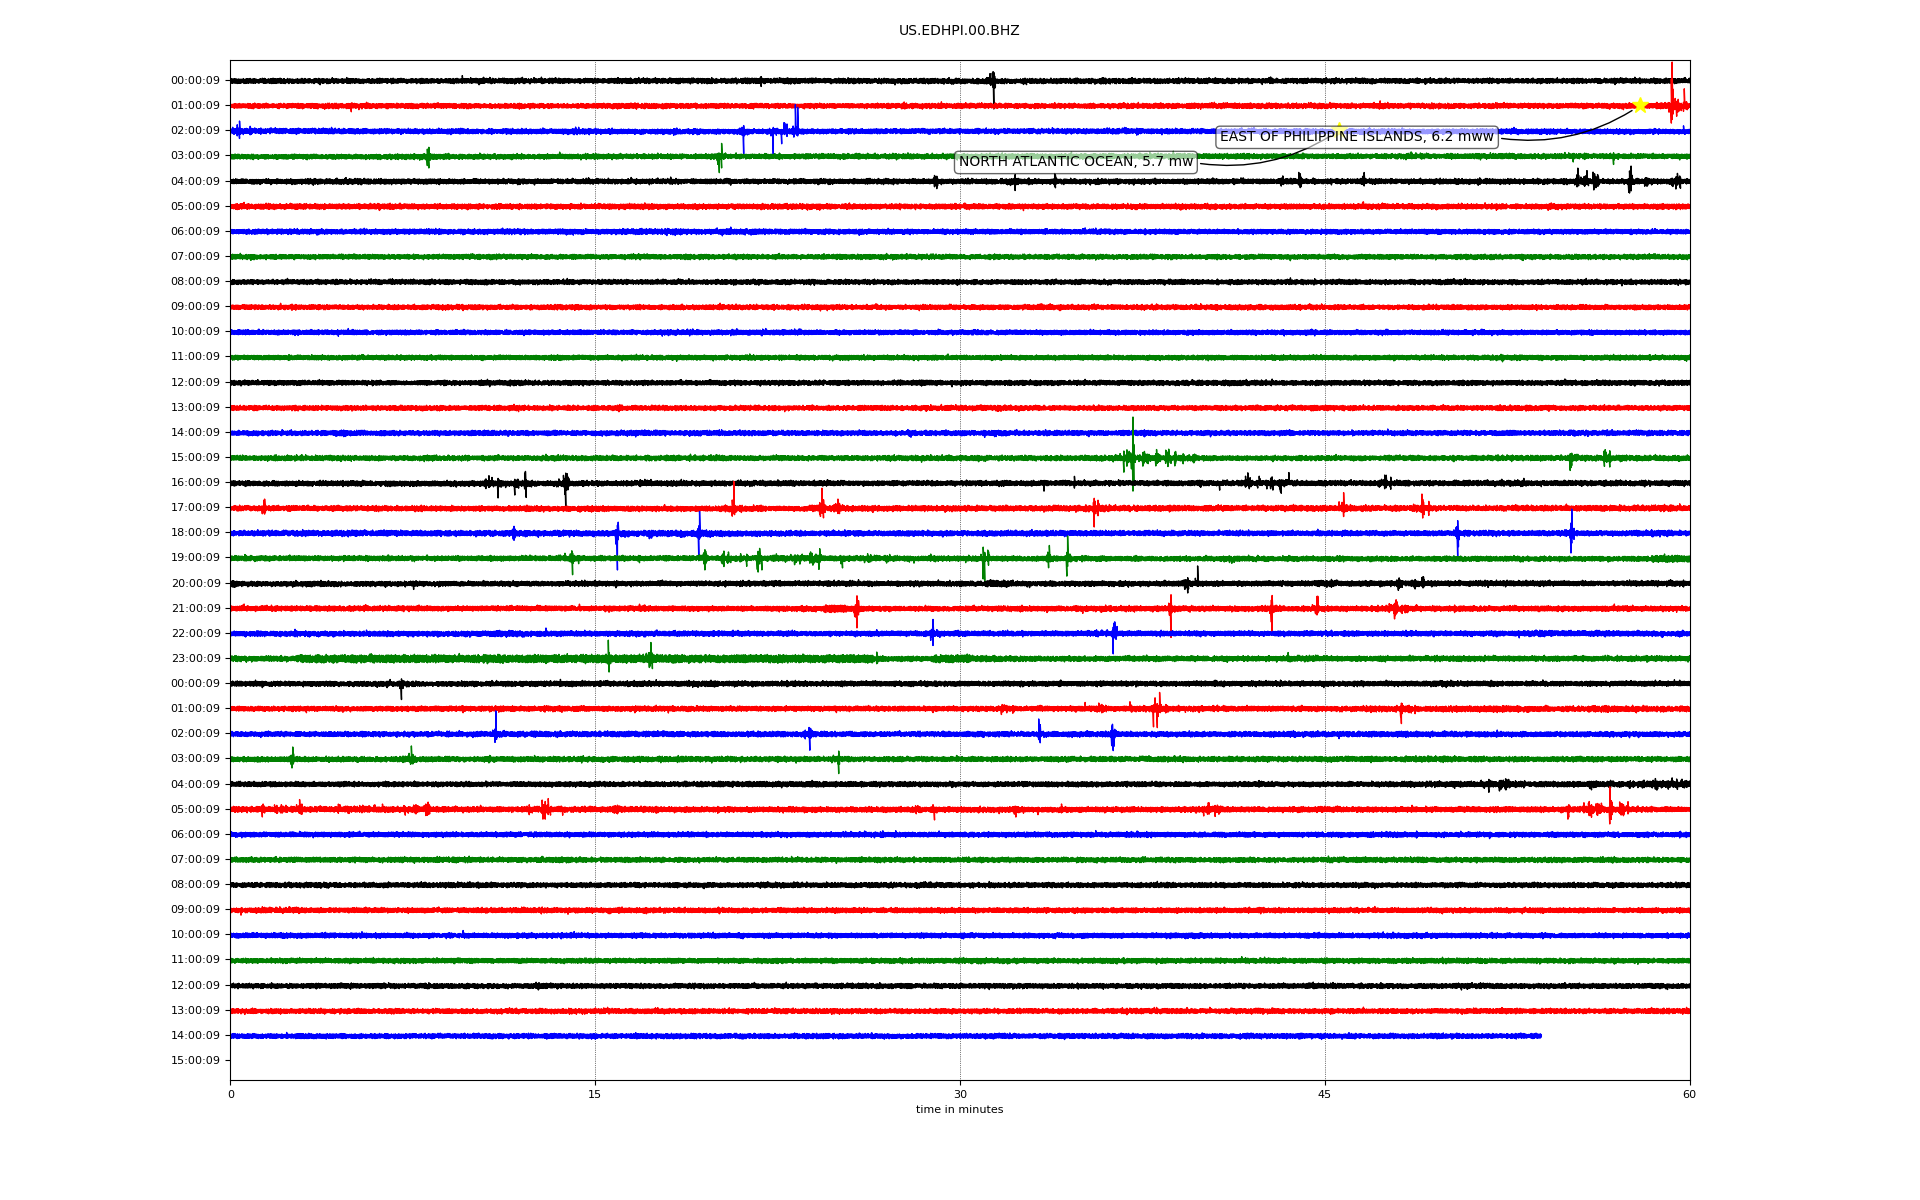The width and height of the screenshot is (1920, 1200).
Task: Click the row label 17:00:09
Action: (x=195, y=508)
